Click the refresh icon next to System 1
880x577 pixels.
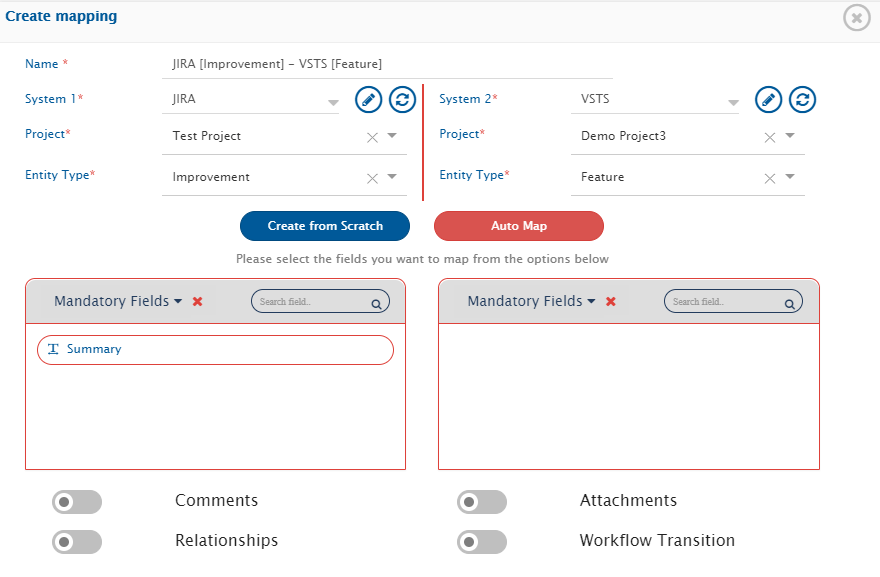402,99
